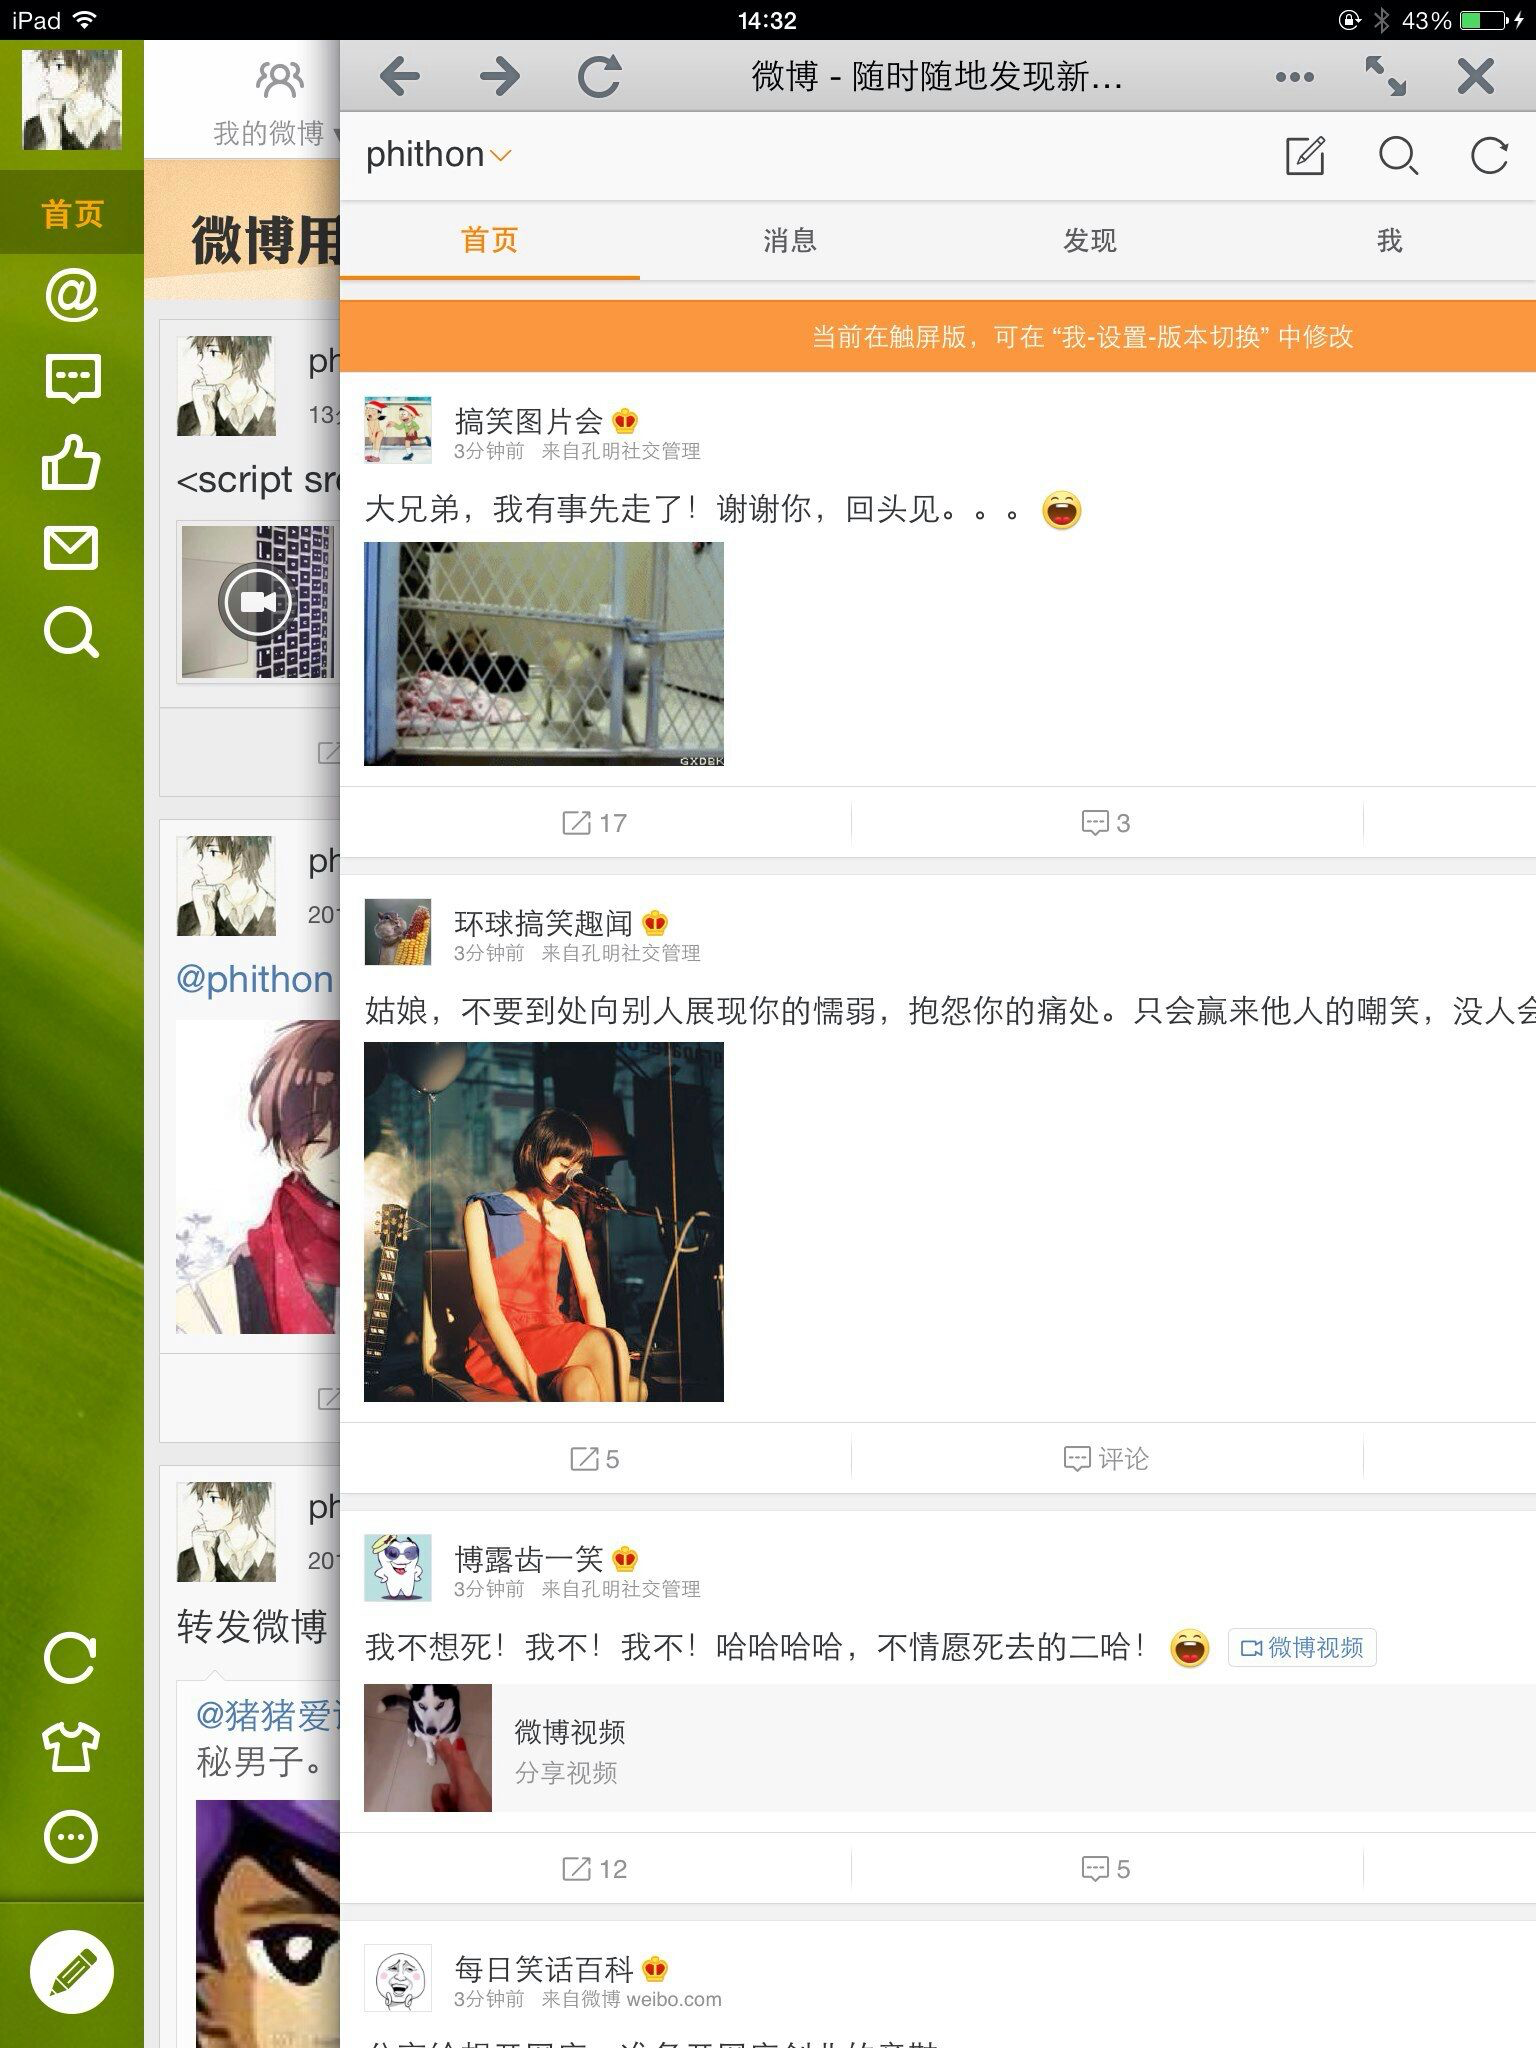Reload the browser page with toolbar refresh
The width and height of the screenshot is (1536, 2048).
coord(600,77)
